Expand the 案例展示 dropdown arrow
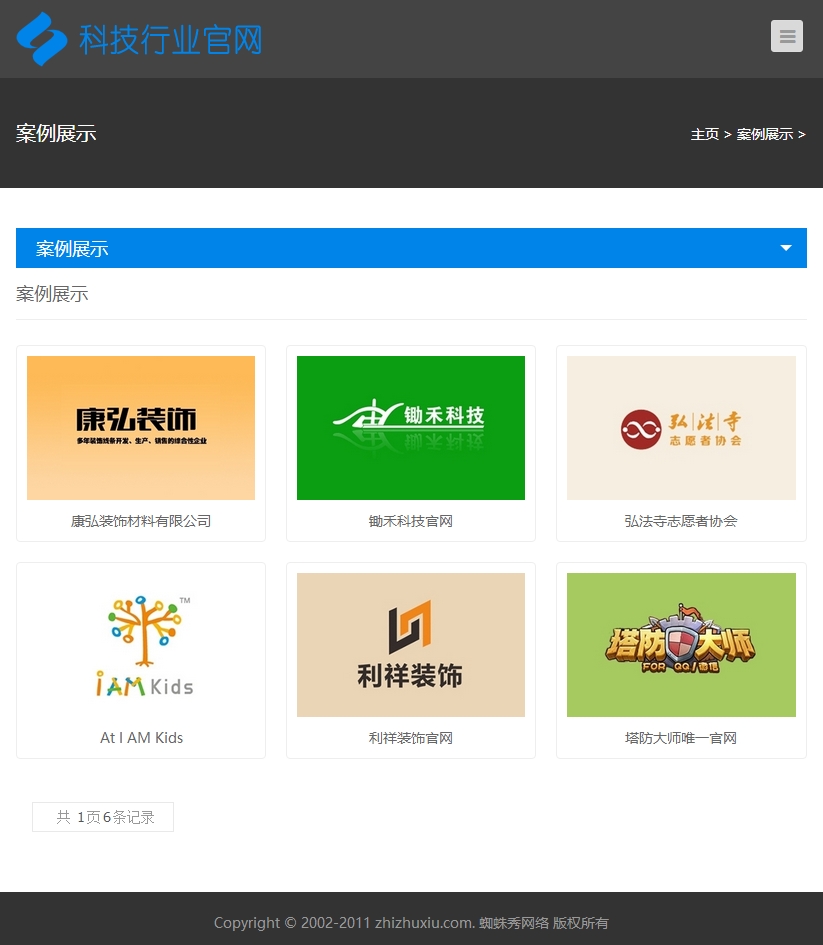The width and height of the screenshot is (823, 945). point(786,248)
